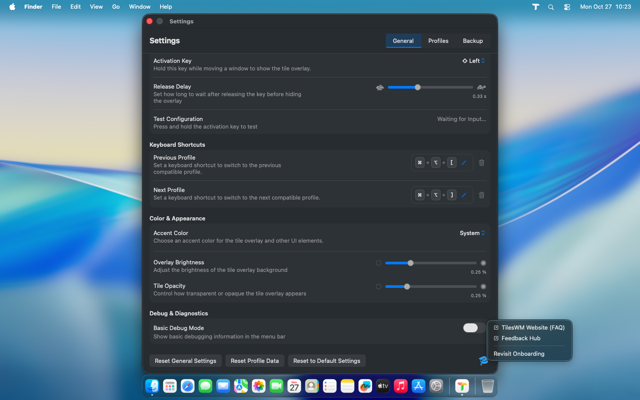Click the menu bar date and time
The image size is (640, 400).
pyautogui.click(x=605, y=7)
